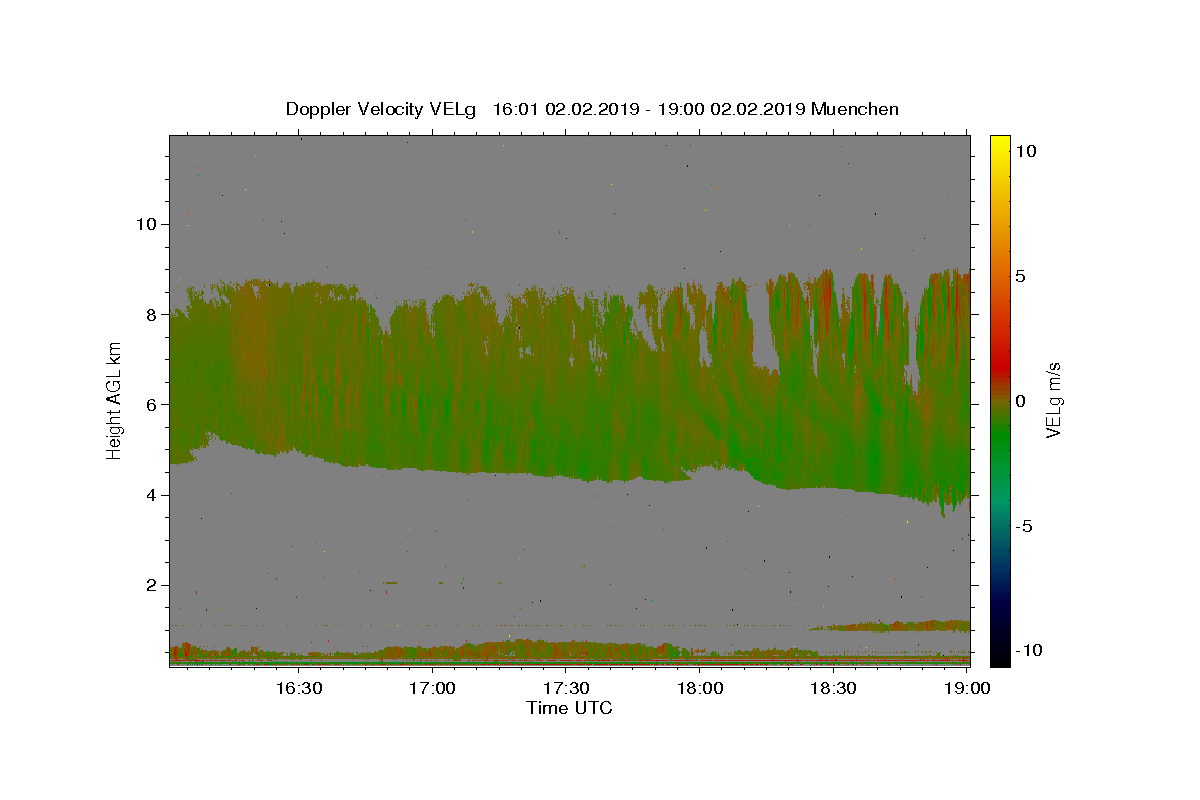Click the height tick label 2
This screenshot has width=1200, height=800.
pos(152,586)
